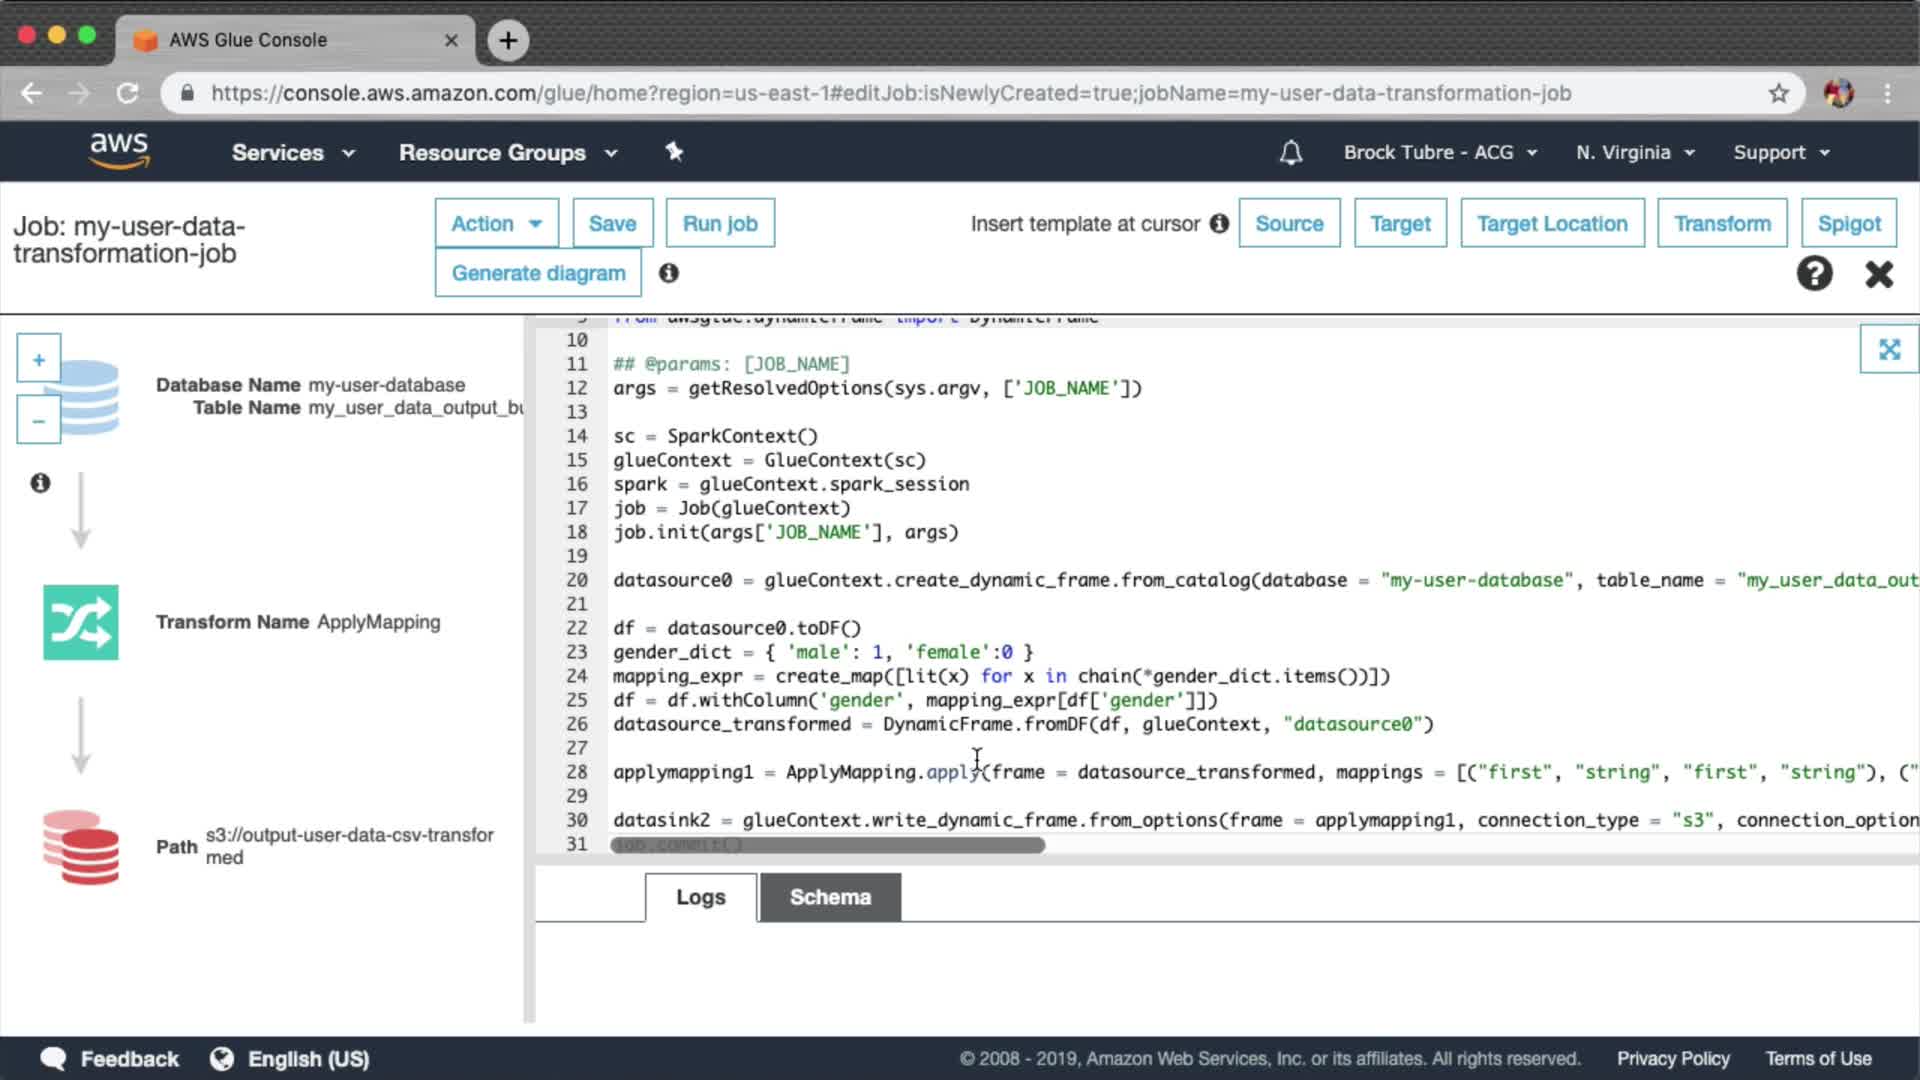Open the notifications bell icon
This screenshot has height=1080, width=1920.
1291,153
